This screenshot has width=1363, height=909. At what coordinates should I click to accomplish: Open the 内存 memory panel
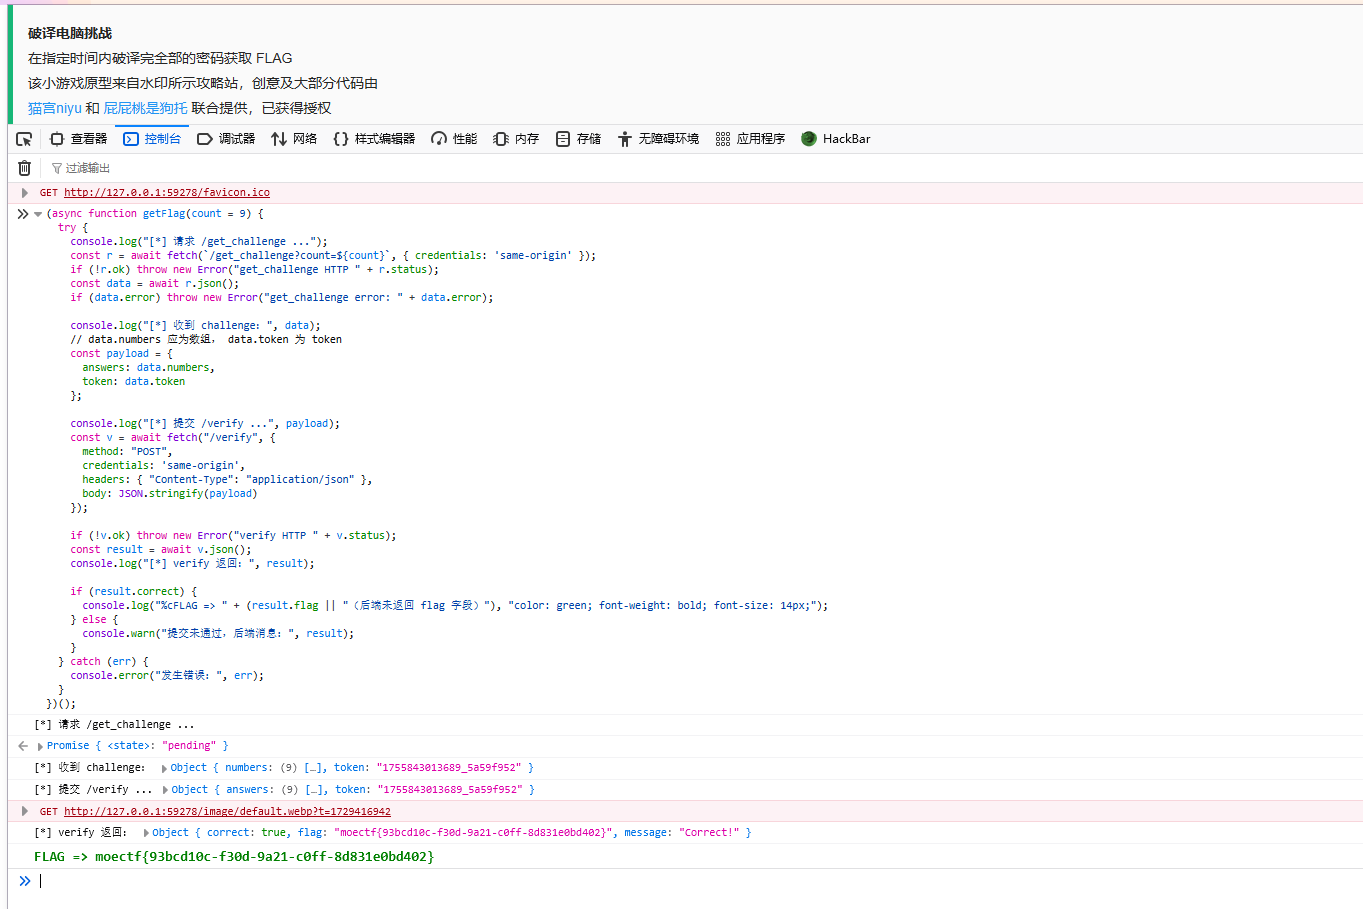click(516, 139)
